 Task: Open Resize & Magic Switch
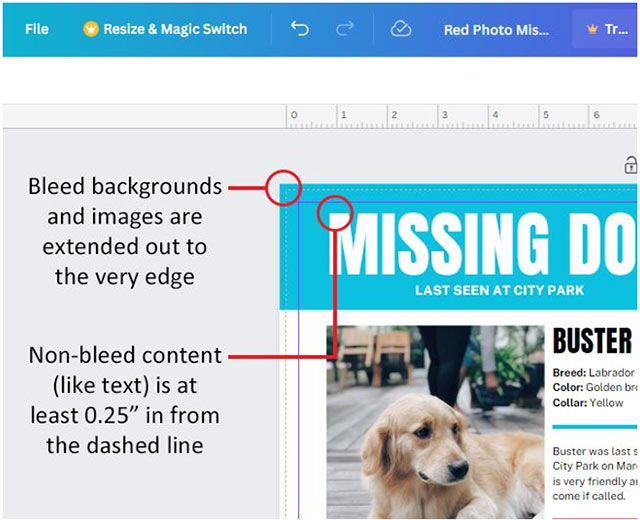[174, 29]
